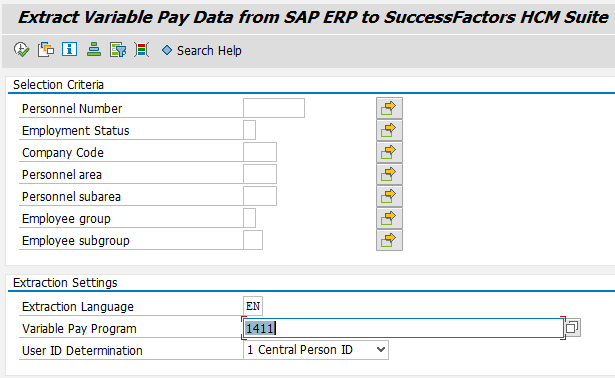The height and width of the screenshot is (378, 615).
Task: Click the dynamic selections filter icon
Action: tap(118, 50)
